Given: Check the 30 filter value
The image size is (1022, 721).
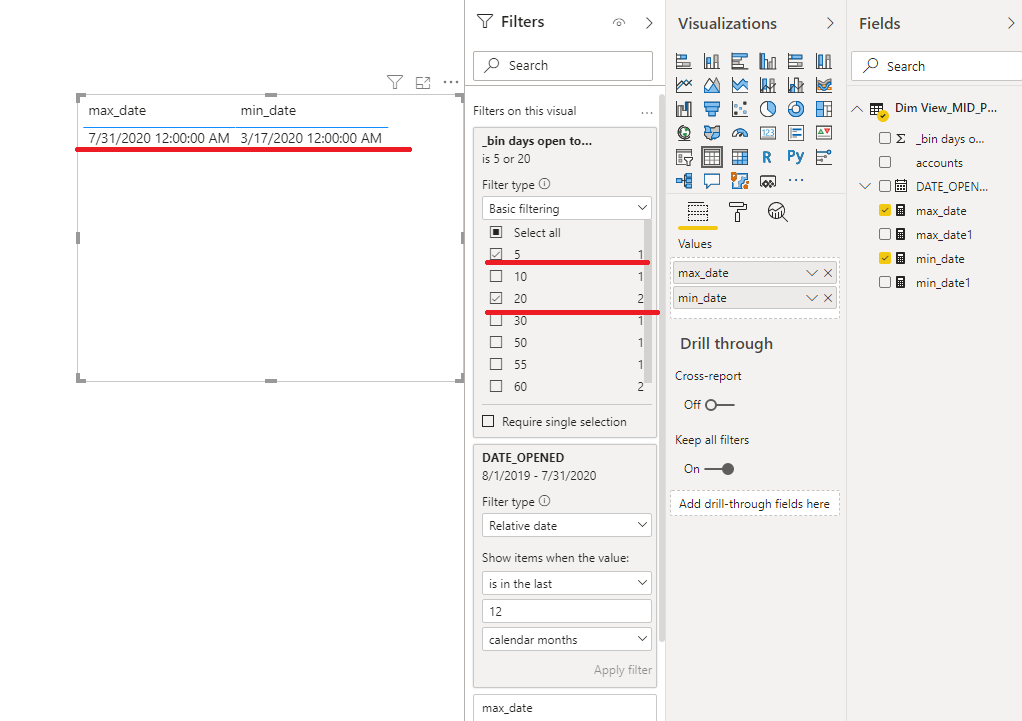Looking at the screenshot, I should (x=496, y=320).
